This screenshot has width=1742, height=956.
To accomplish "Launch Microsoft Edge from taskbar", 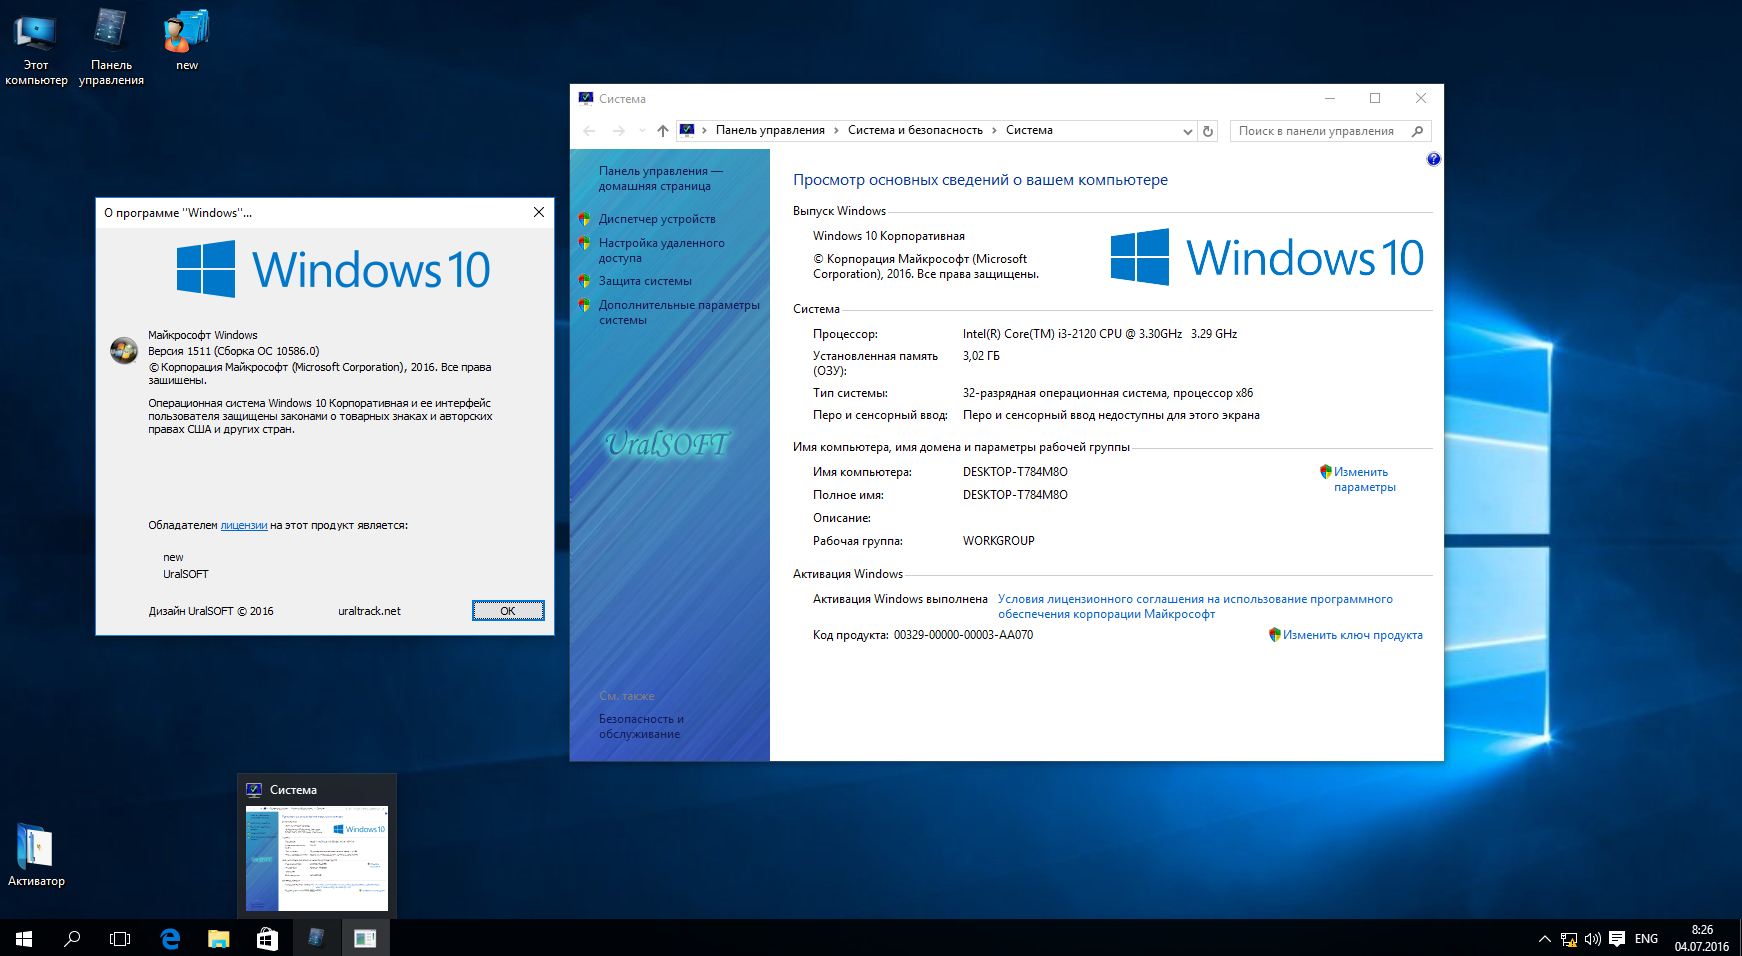I will pyautogui.click(x=170, y=939).
